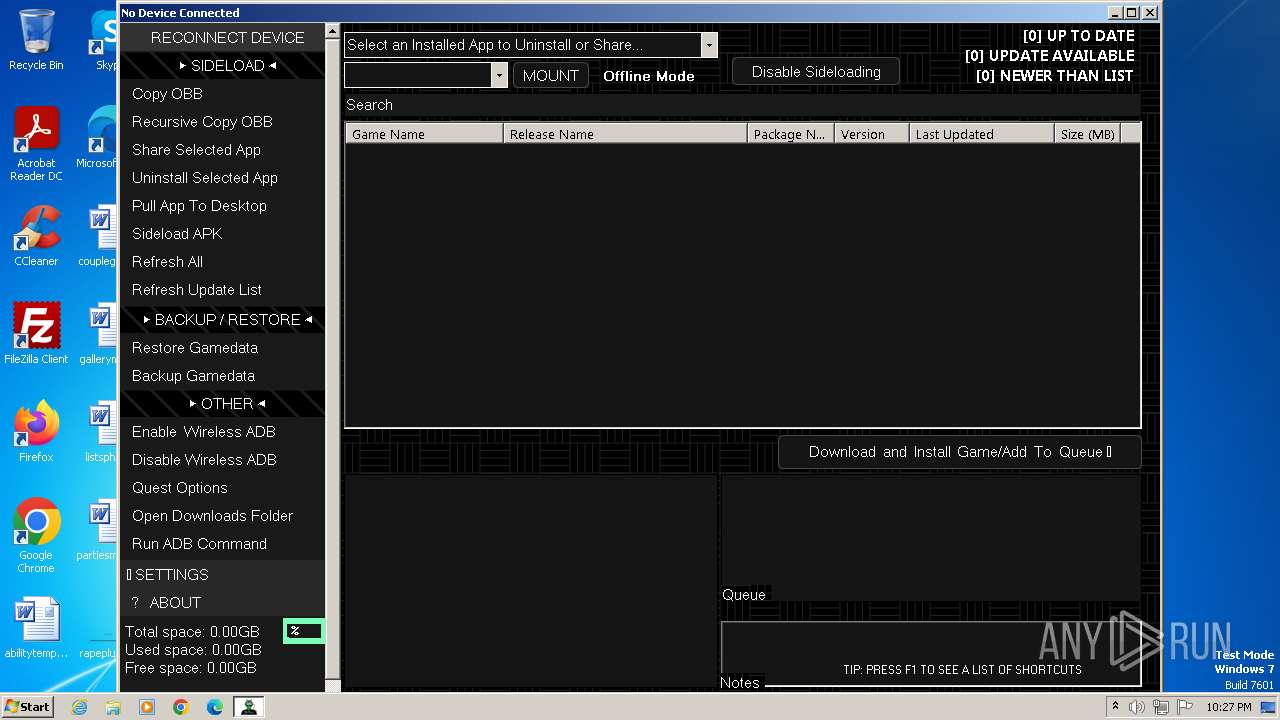The width and height of the screenshot is (1280, 720).
Task: Sort by Release Name column
Action: tap(625, 134)
